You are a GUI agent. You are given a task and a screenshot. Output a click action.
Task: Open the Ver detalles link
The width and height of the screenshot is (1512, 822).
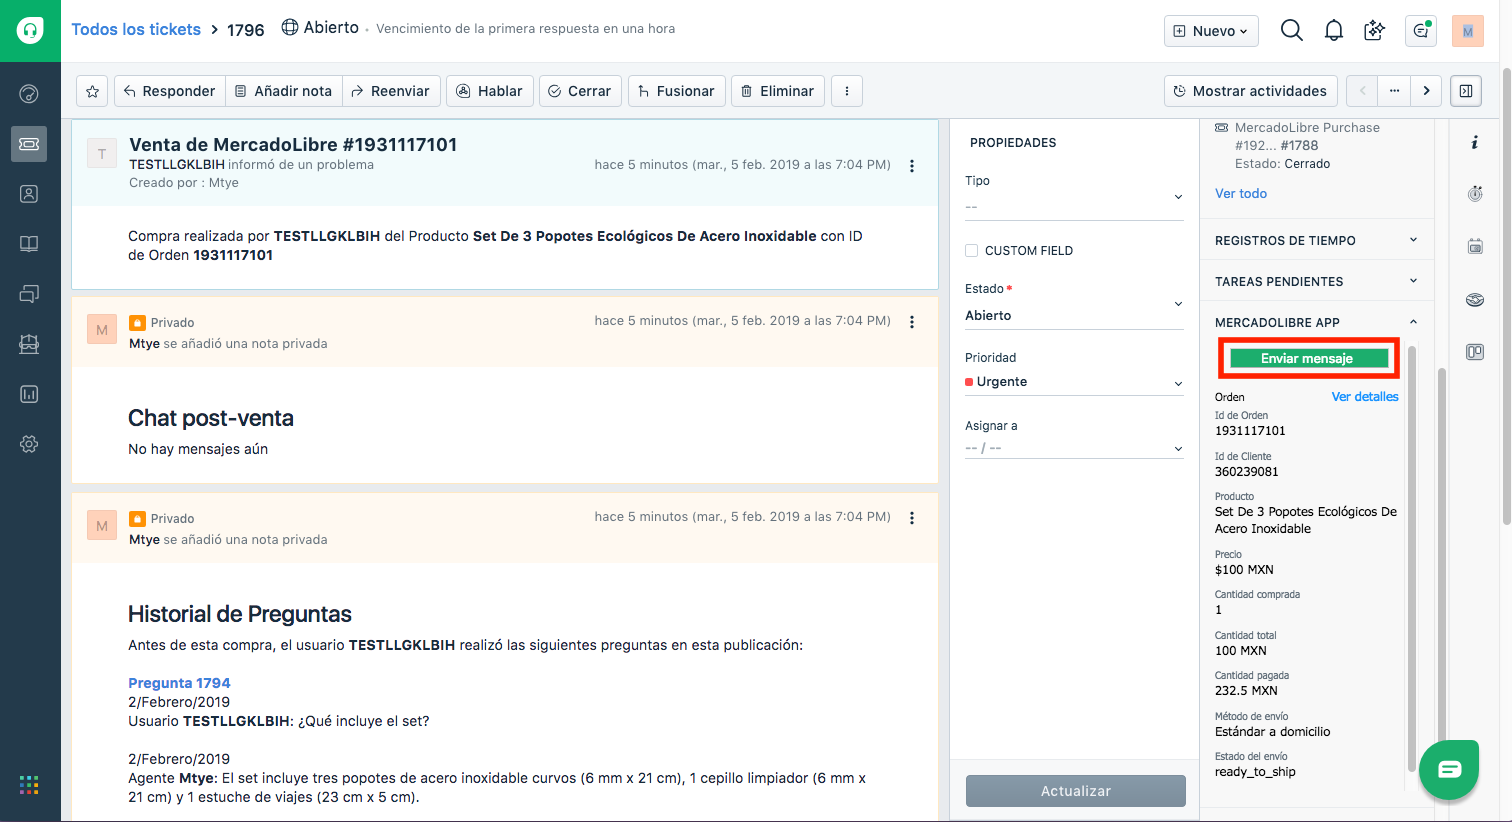[x=1365, y=397]
